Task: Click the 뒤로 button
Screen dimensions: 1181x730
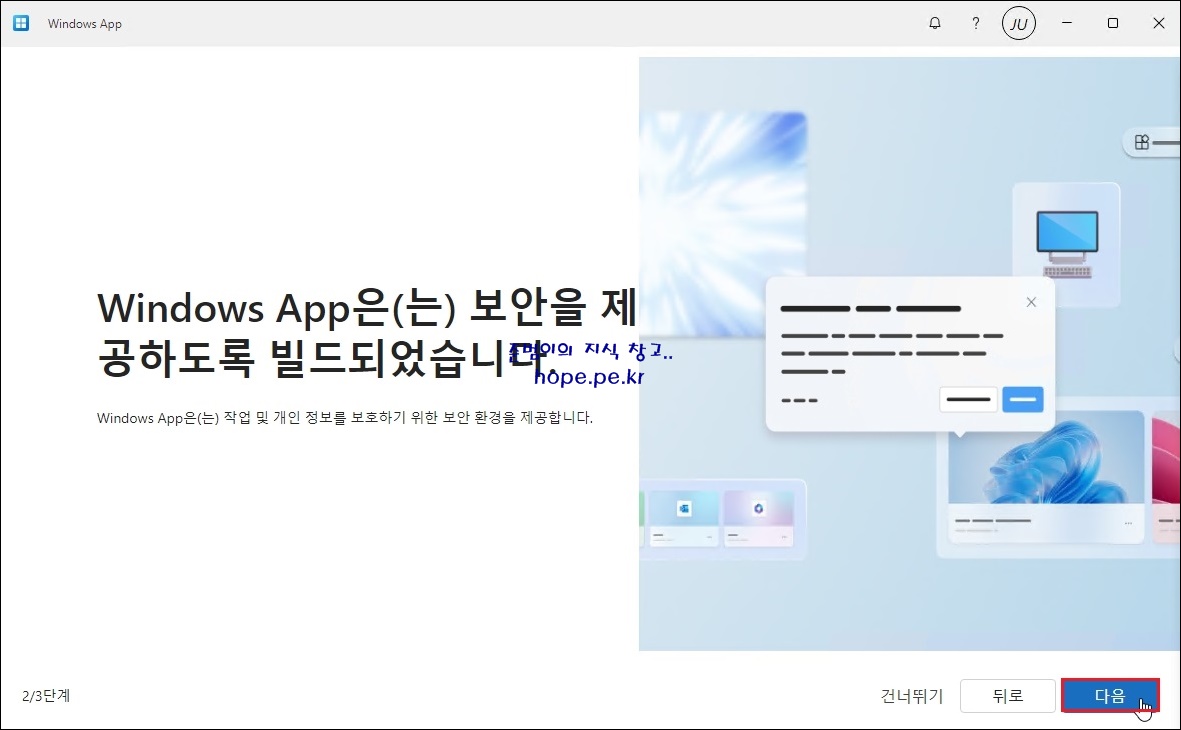Action: pyautogui.click(x=1007, y=695)
